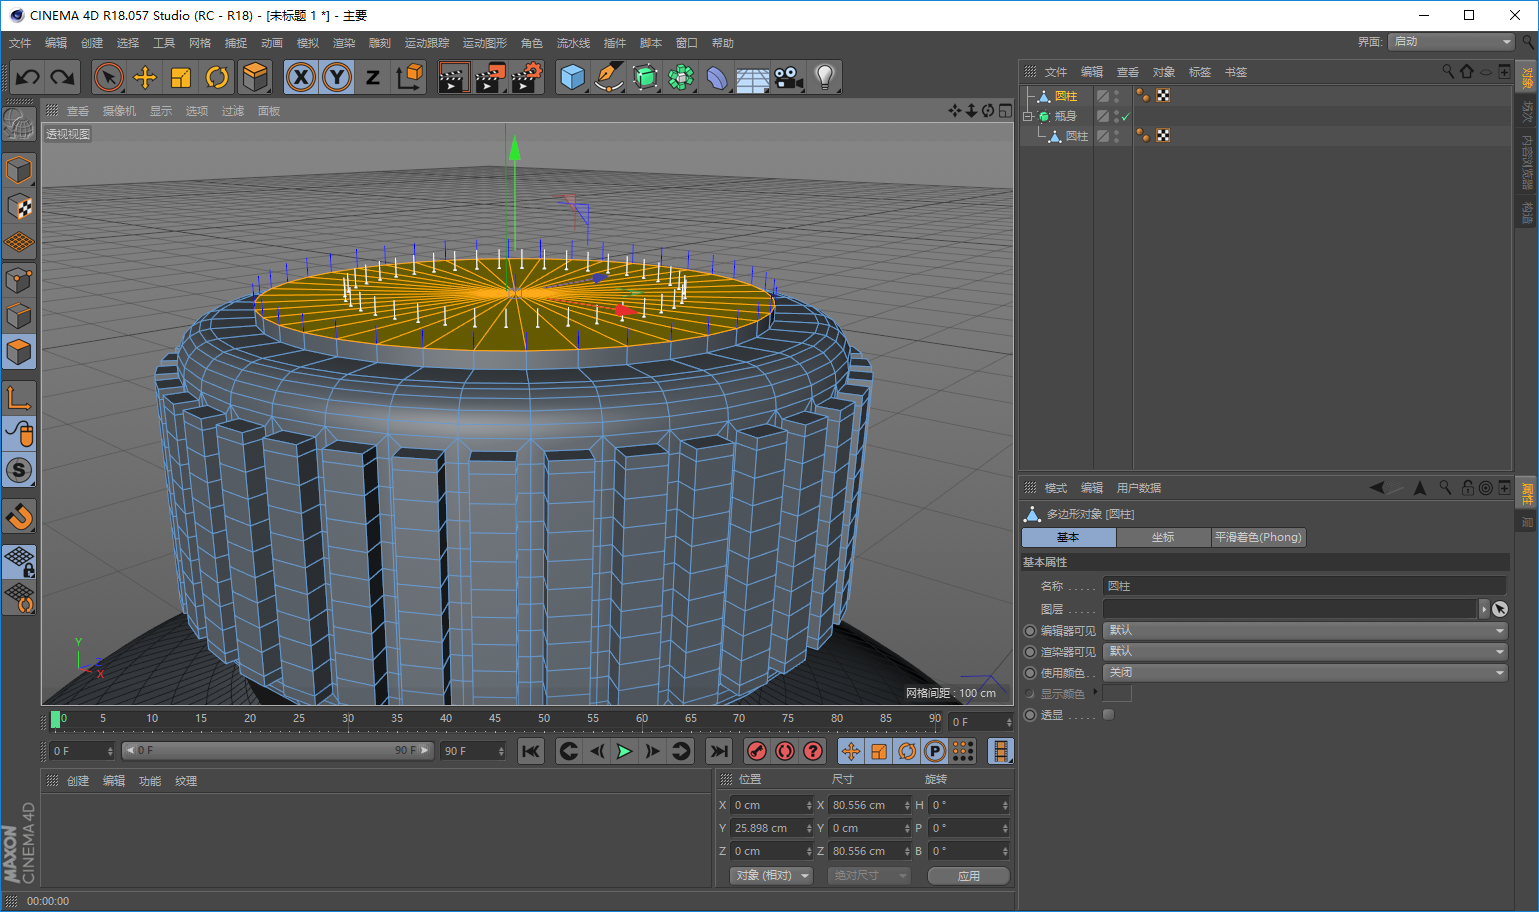The image size is (1539, 912).
Task: Toggle Autokeying button
Action: click(785, 751)
